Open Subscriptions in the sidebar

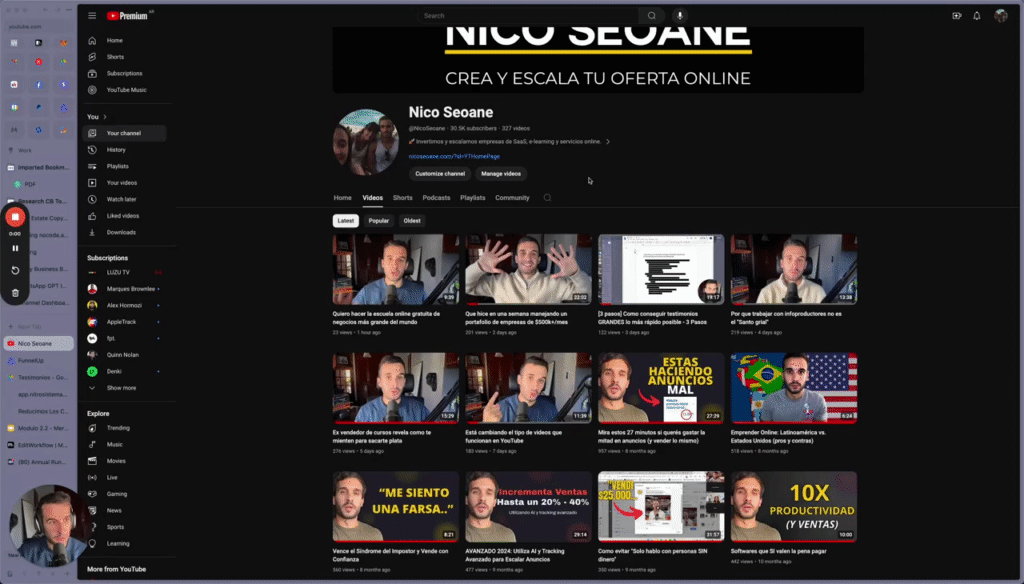point(125,73)
